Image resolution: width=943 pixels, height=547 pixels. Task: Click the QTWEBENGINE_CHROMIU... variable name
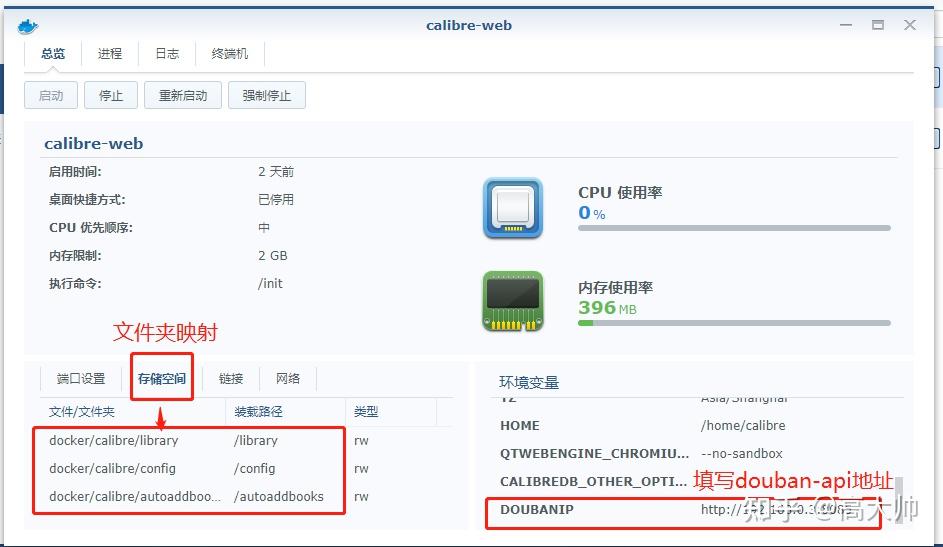pos(594,454)
